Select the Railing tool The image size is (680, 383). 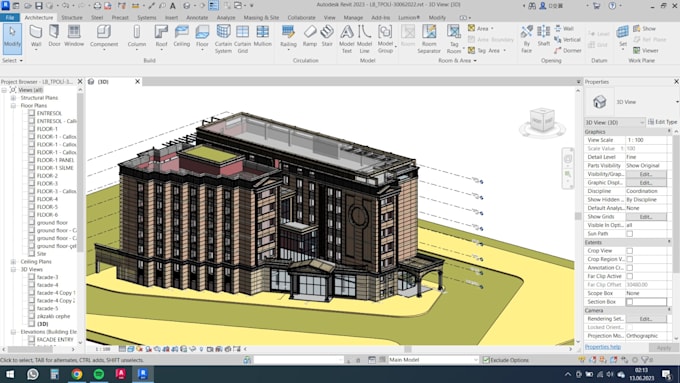(x=288, y=36)
